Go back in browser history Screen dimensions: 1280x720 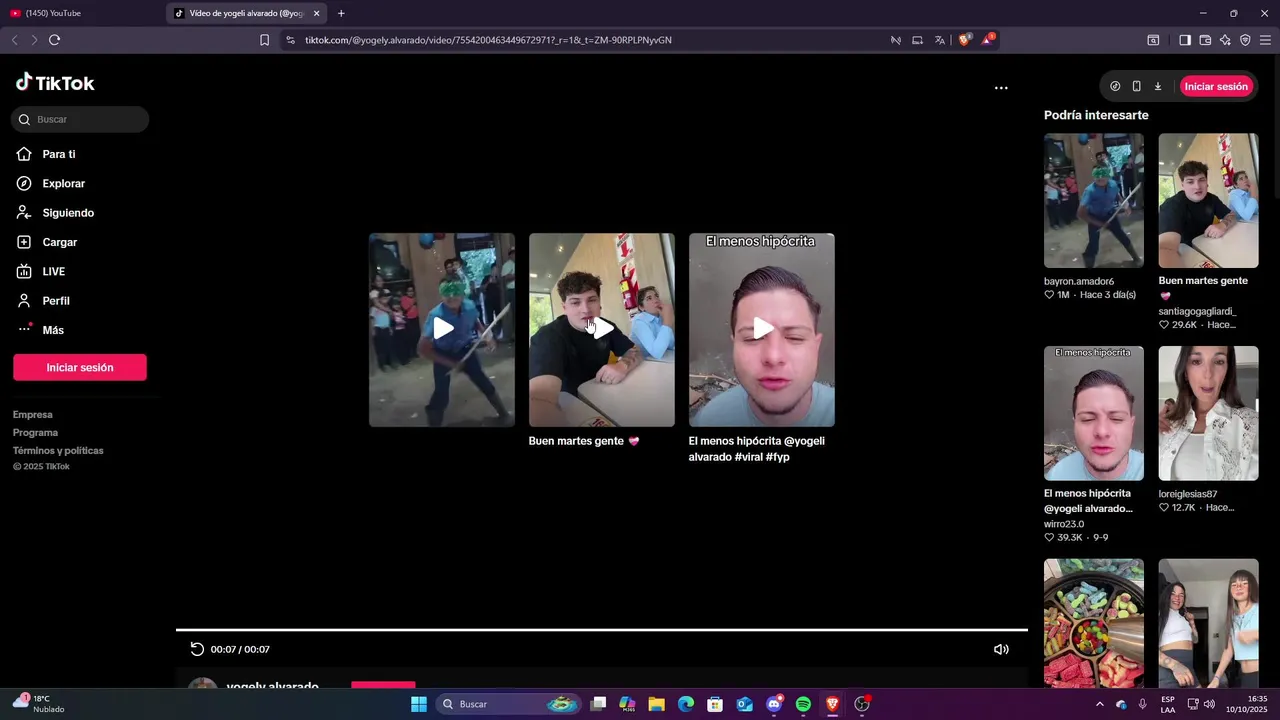[x=14, y=40]
